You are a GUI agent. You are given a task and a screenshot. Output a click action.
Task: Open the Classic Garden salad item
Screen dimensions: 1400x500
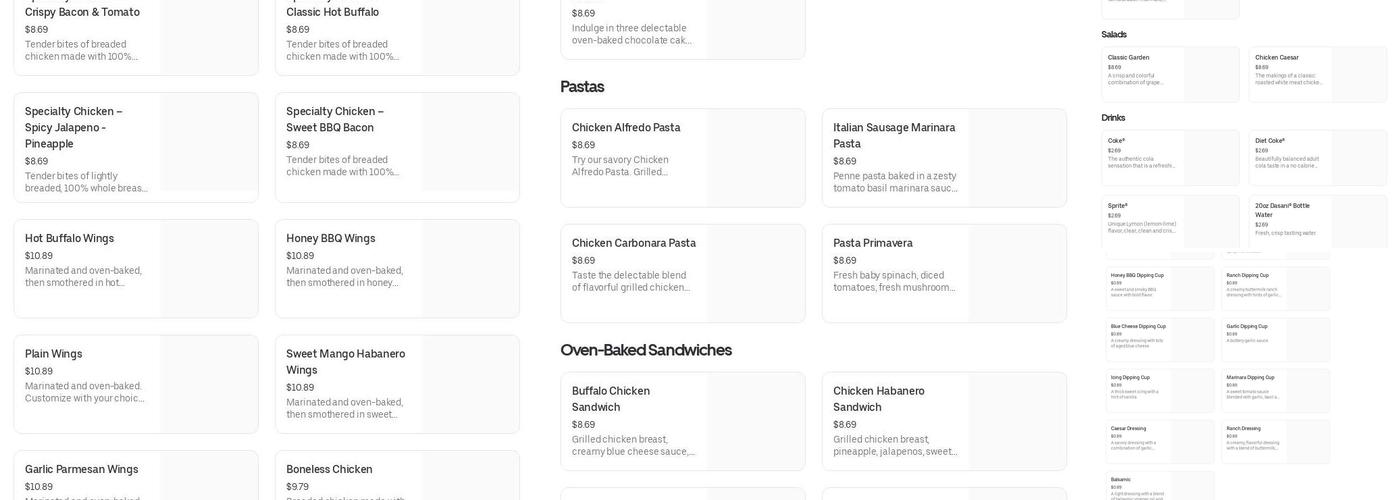coord(1170,74)
